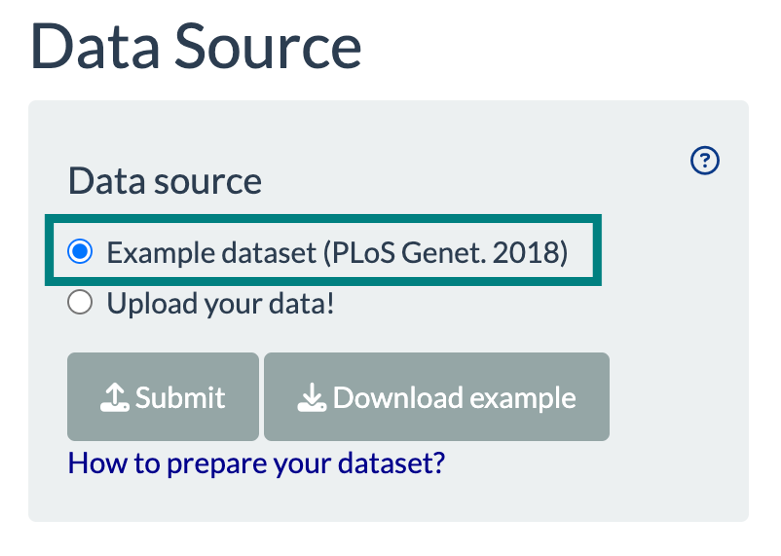781x556 pixels.
Task: Click the Upload your data! label text
Action: point(220,303)
